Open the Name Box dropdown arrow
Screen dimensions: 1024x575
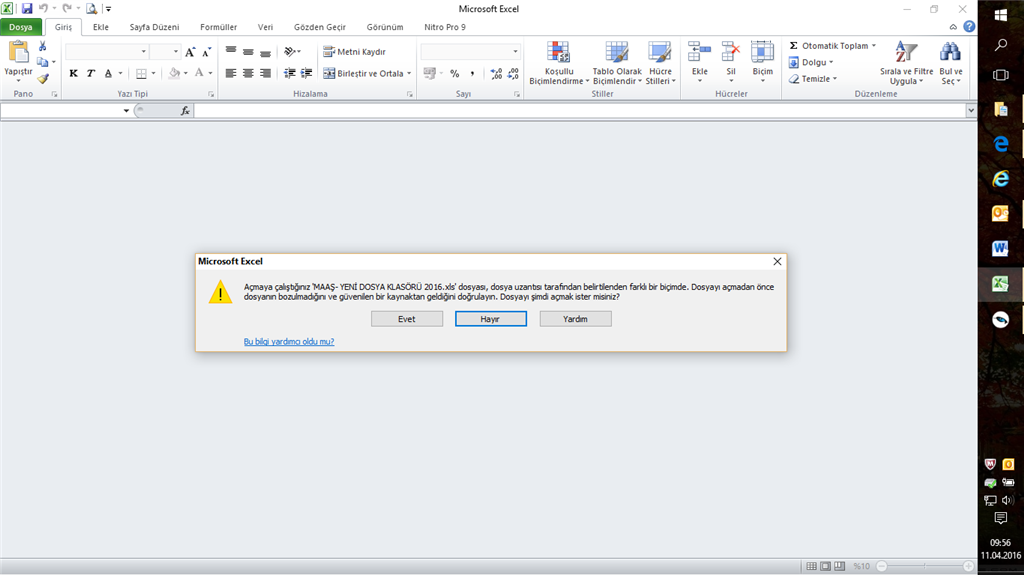click(x=126, y=111)
